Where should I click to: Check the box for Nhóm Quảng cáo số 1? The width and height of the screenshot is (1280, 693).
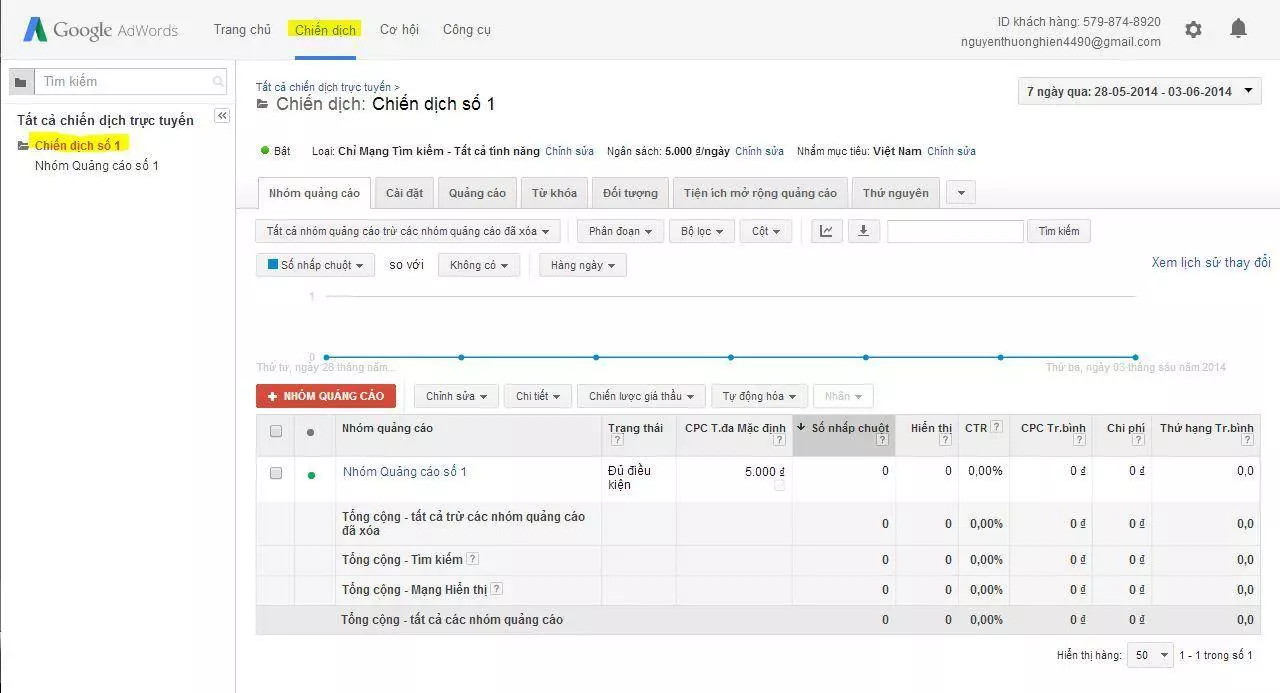276,473
